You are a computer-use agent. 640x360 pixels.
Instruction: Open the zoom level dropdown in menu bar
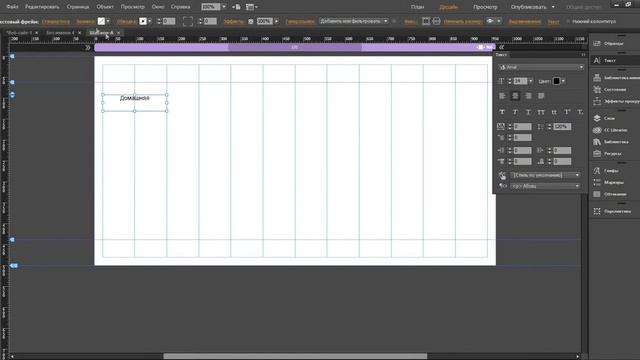coord(224,7)
